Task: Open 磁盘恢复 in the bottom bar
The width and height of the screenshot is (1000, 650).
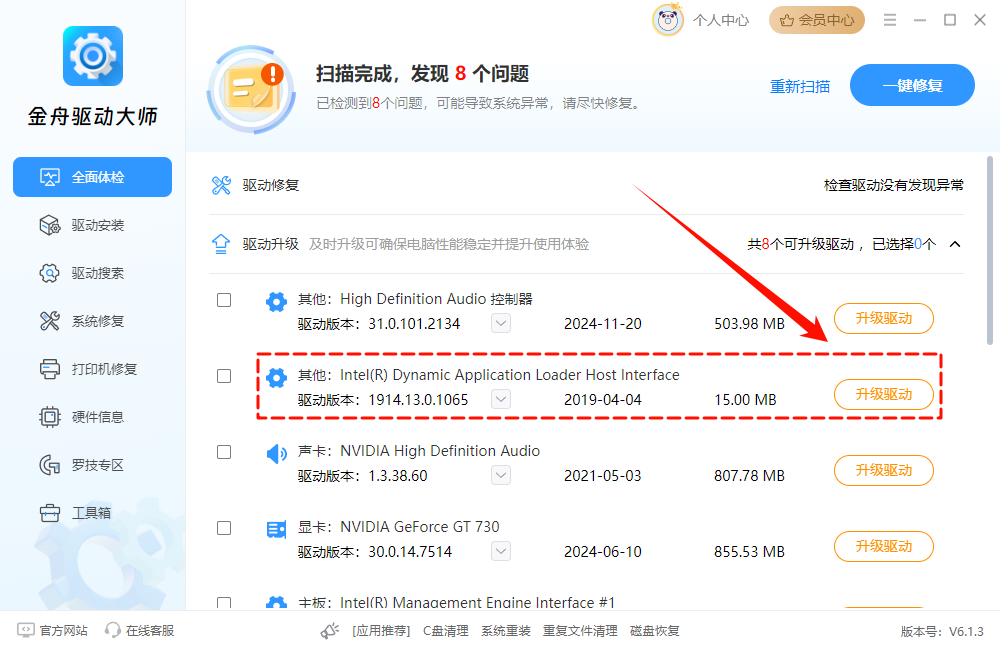Action: pyautogui.click(x=654, y=631)
